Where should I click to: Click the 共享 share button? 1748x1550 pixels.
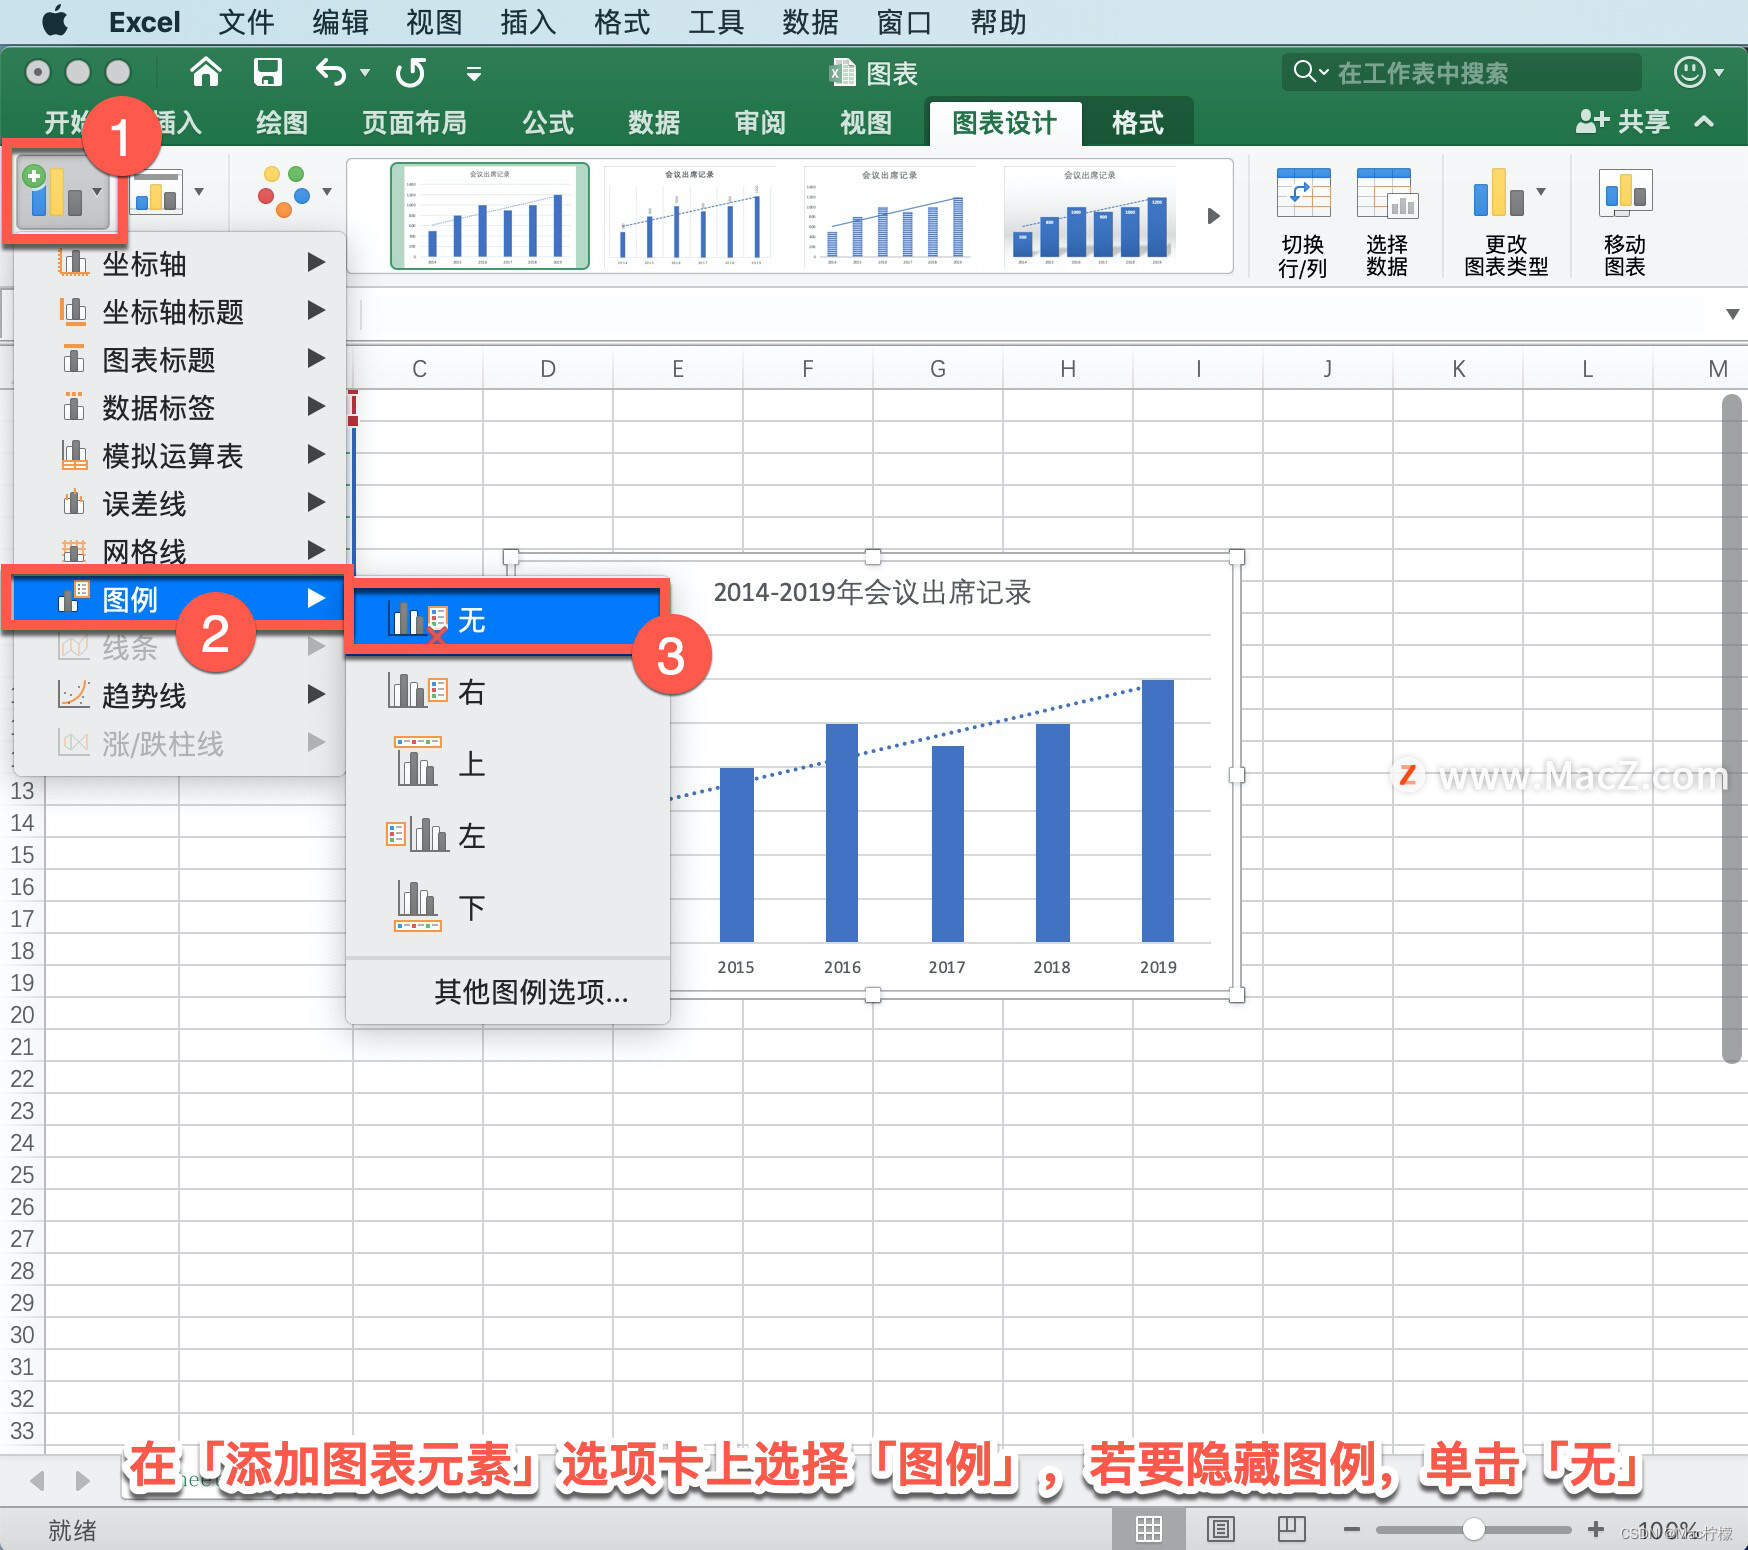(x=1622, y=122)
